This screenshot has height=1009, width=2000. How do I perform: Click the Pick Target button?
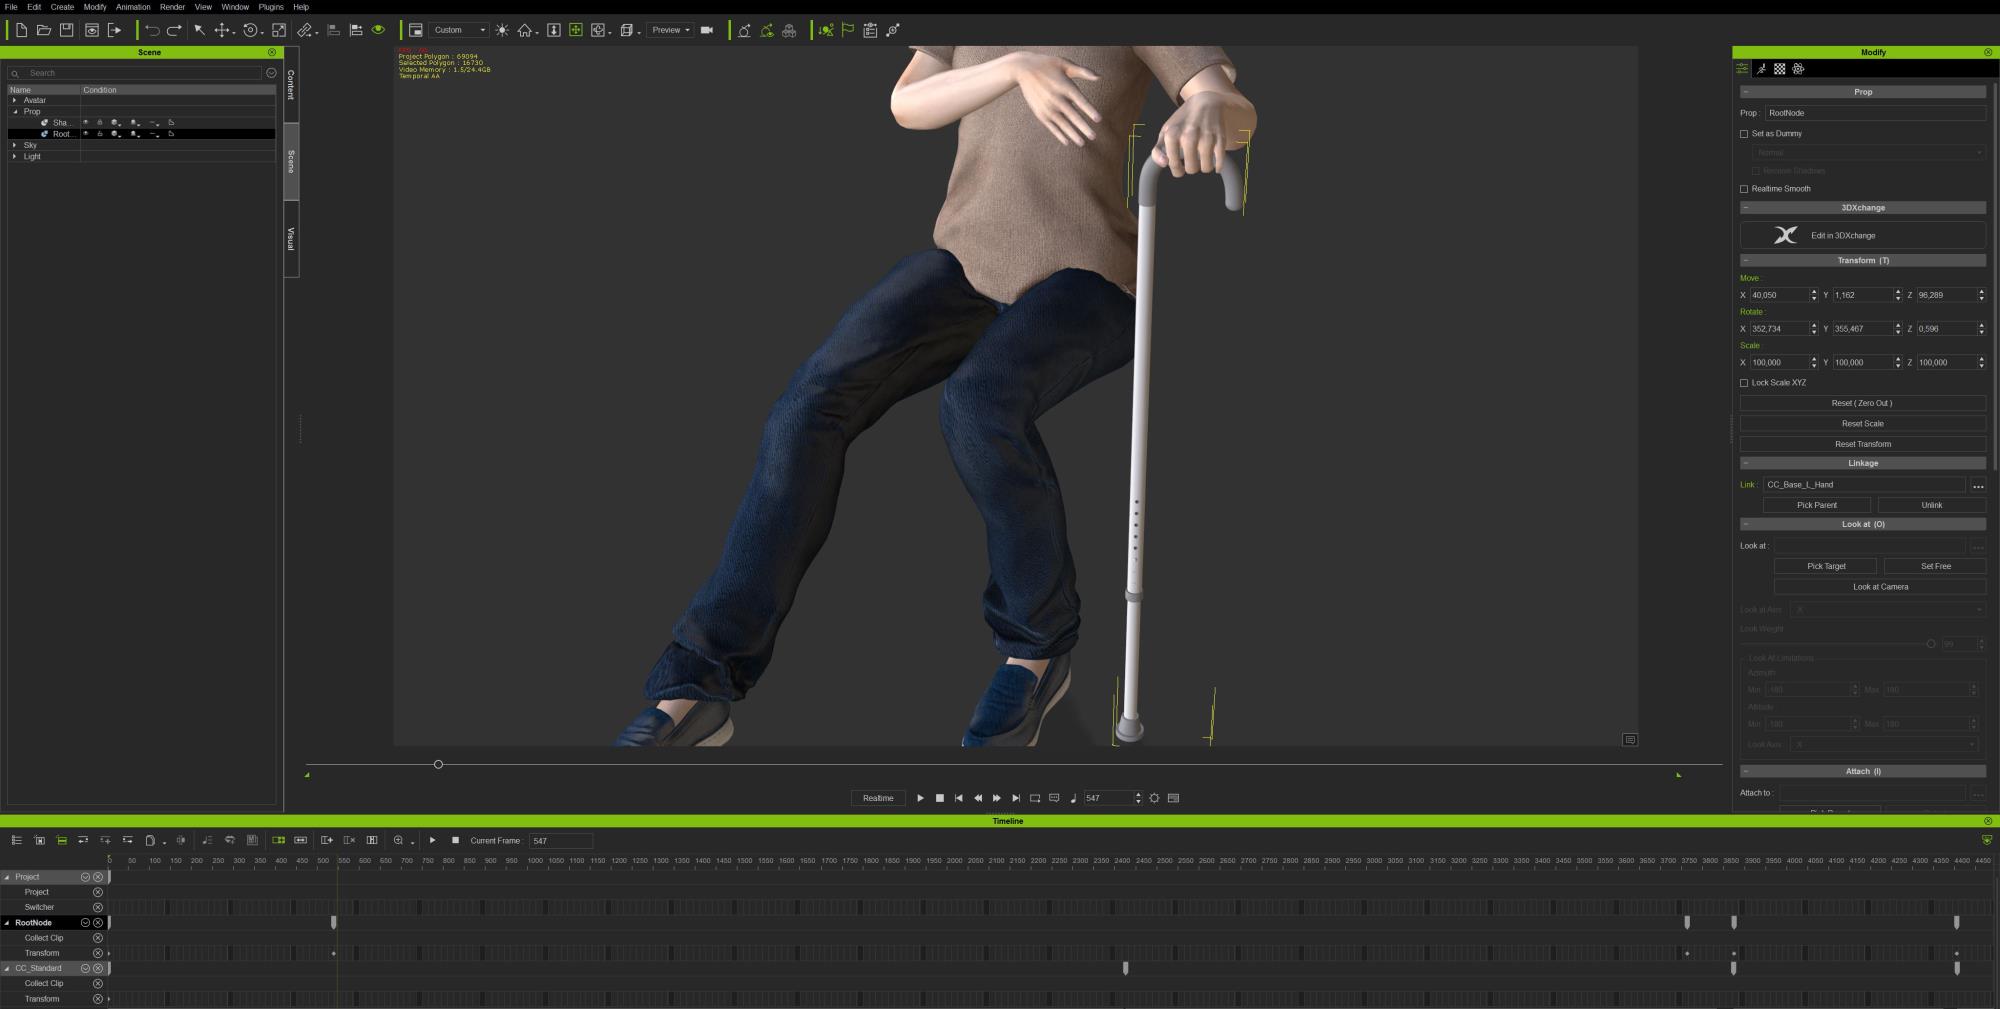1825,566
